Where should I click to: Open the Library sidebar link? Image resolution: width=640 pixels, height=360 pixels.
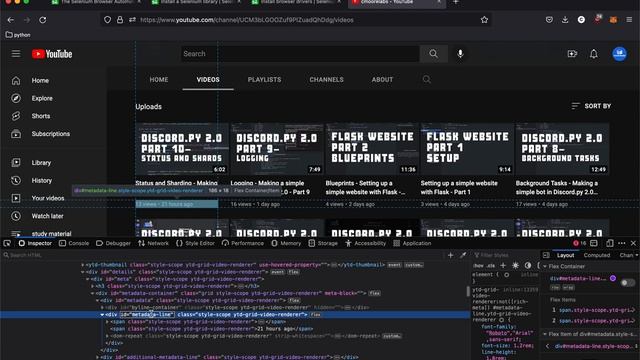pyautogui.click(x=41, y=162)
